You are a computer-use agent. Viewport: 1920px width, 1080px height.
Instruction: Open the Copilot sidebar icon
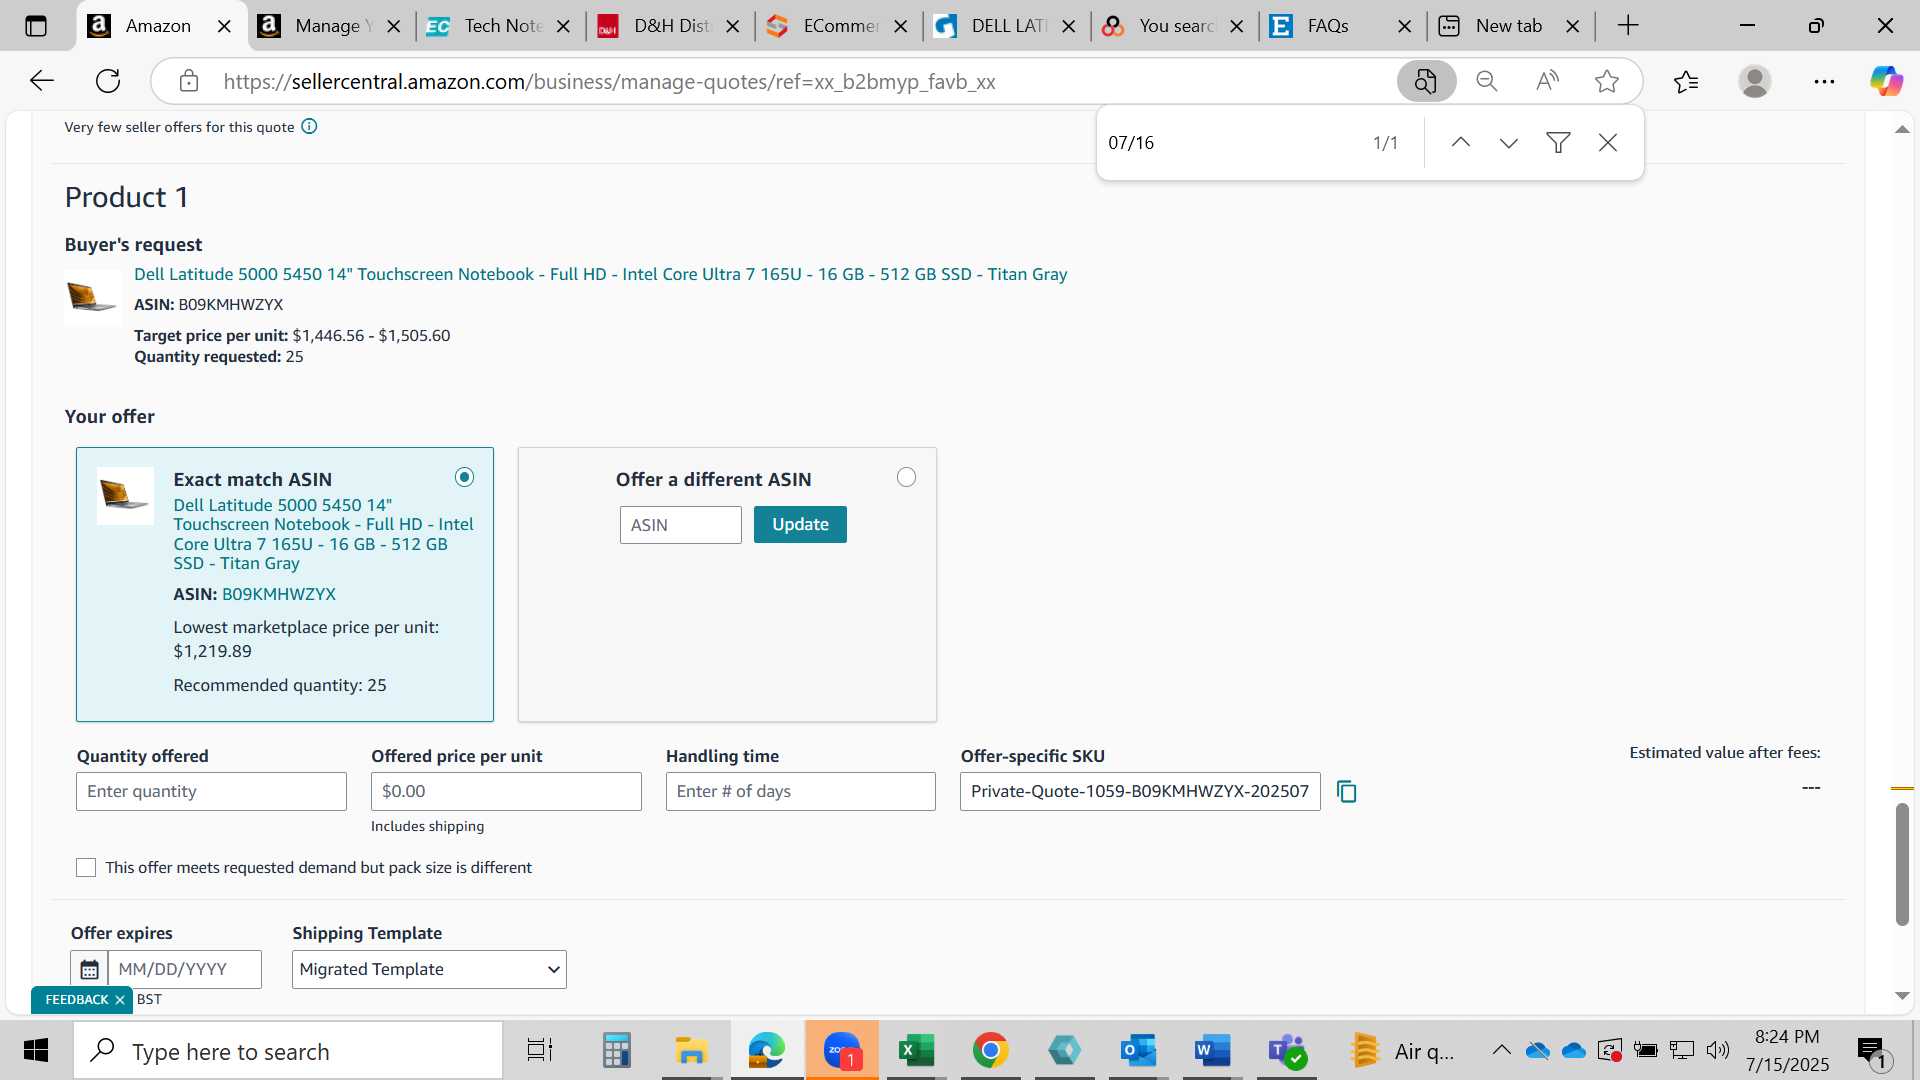coord(1886,81)
